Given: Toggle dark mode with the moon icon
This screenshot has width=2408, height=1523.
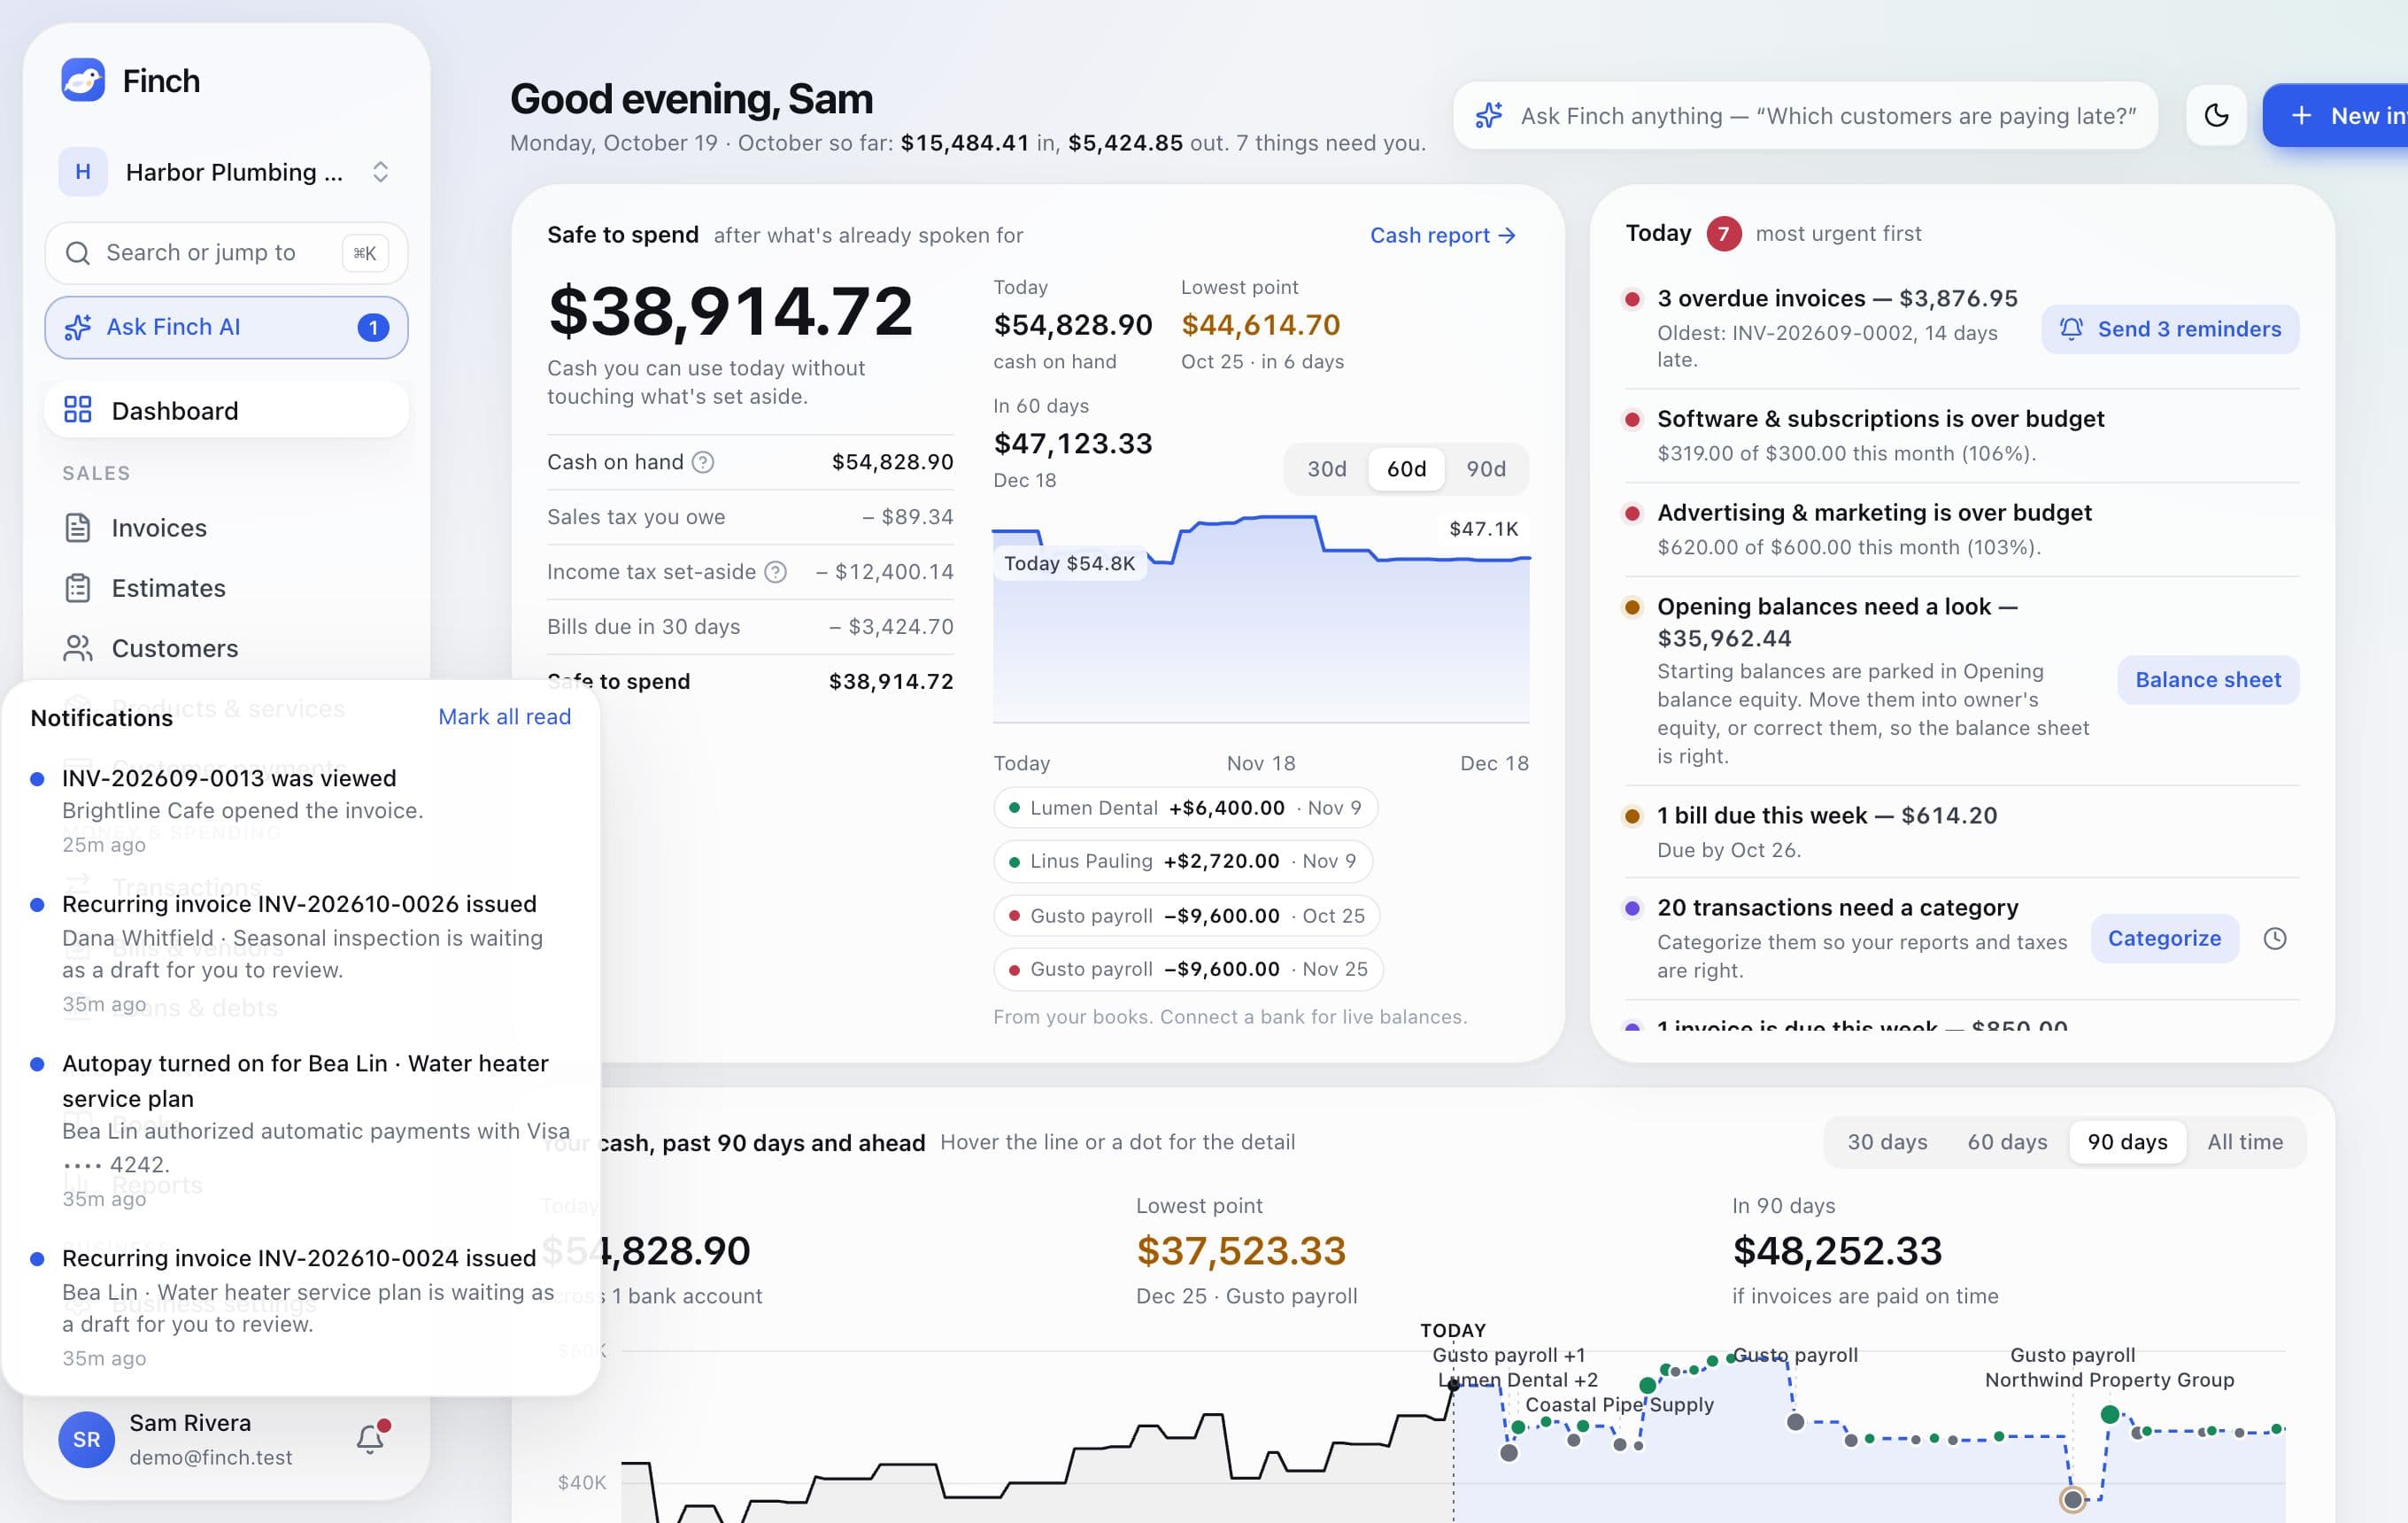Looking at the screenshot, I should (2216, 116).
